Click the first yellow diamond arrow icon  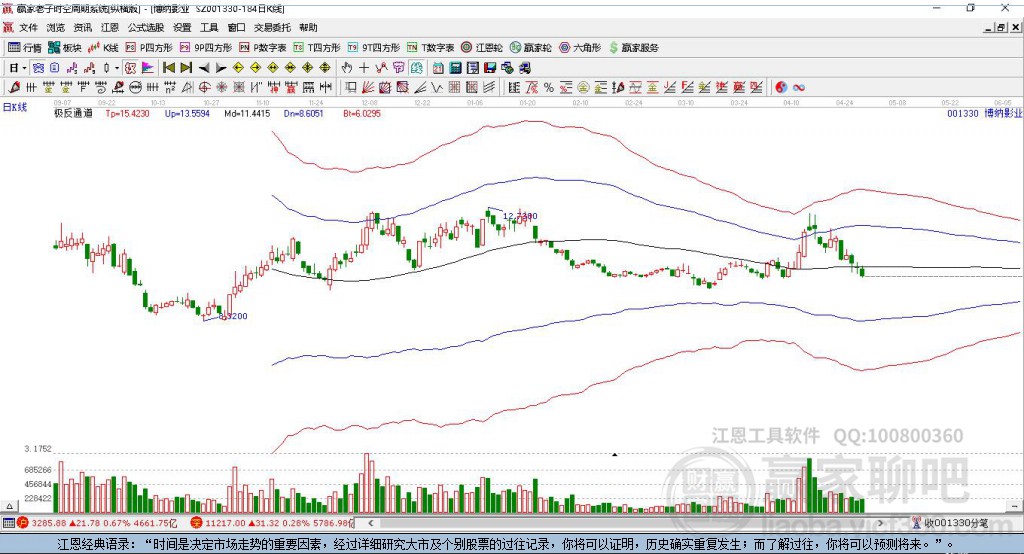coord(238,68)
